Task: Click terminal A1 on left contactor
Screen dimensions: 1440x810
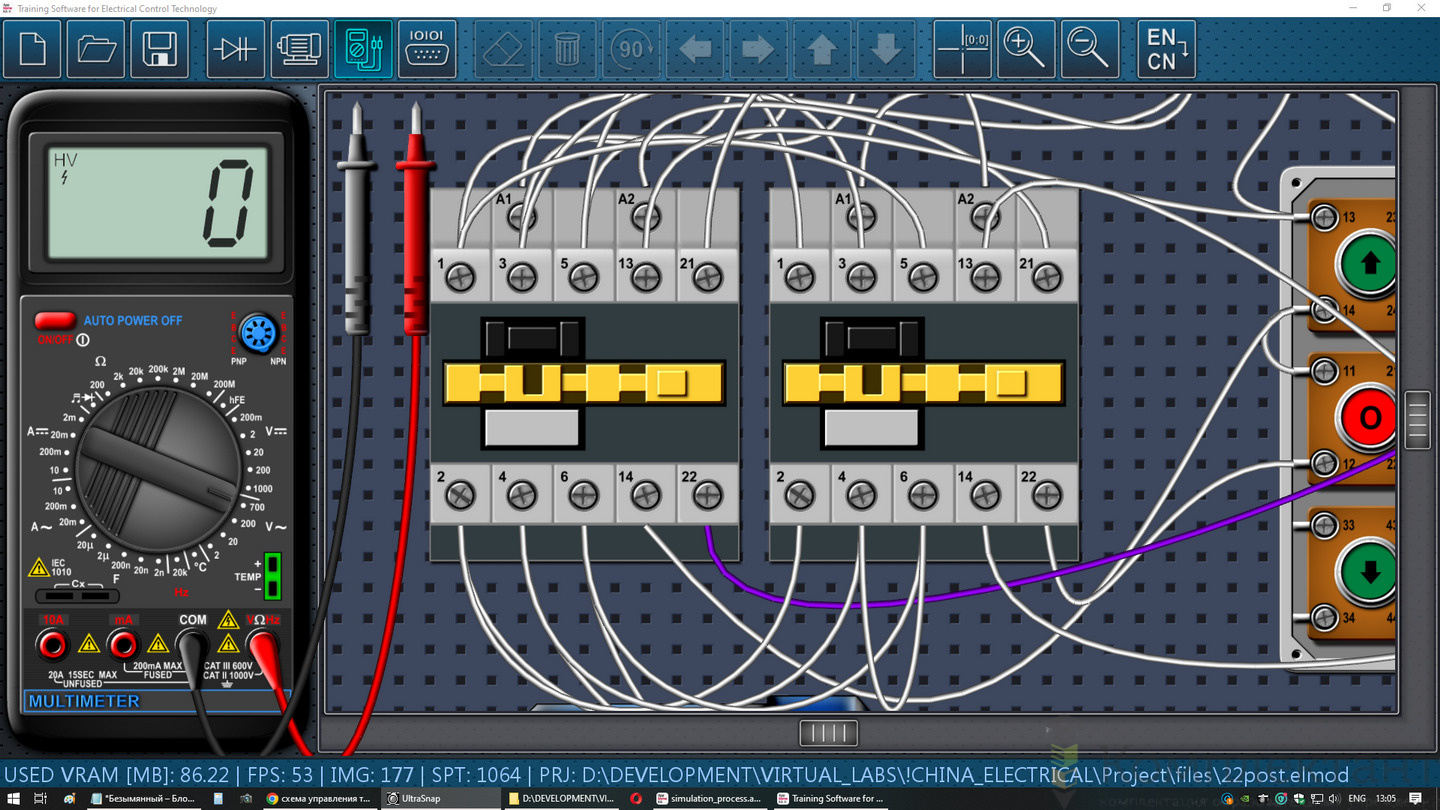Action: click(x=521, y=216)
